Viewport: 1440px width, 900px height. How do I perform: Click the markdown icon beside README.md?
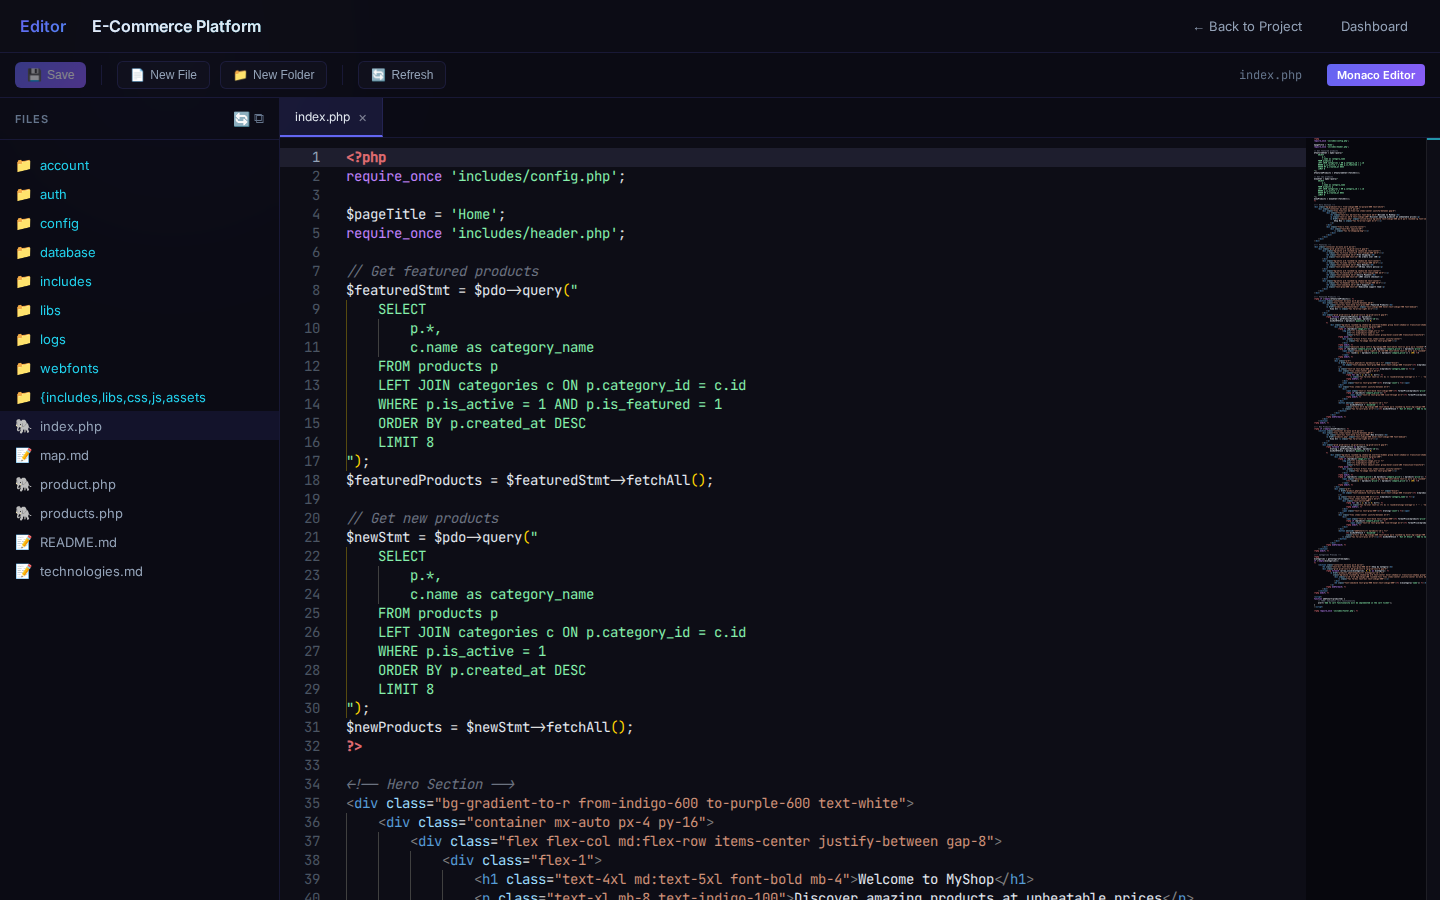[23, 542]
